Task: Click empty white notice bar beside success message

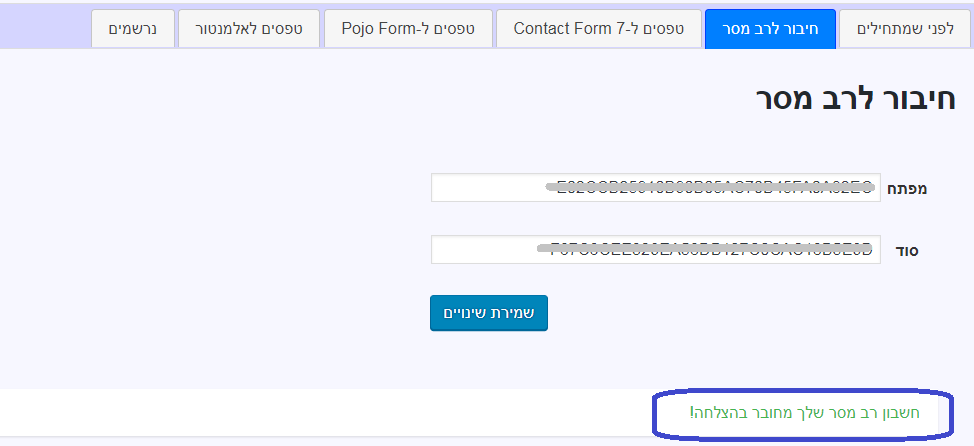Action: pos(300,412)
